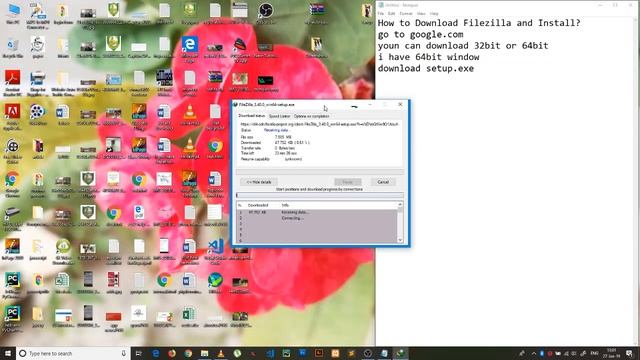
Task: Click the 'How to Download Filezilla and Install?' heading line
Action: [479, 23]
